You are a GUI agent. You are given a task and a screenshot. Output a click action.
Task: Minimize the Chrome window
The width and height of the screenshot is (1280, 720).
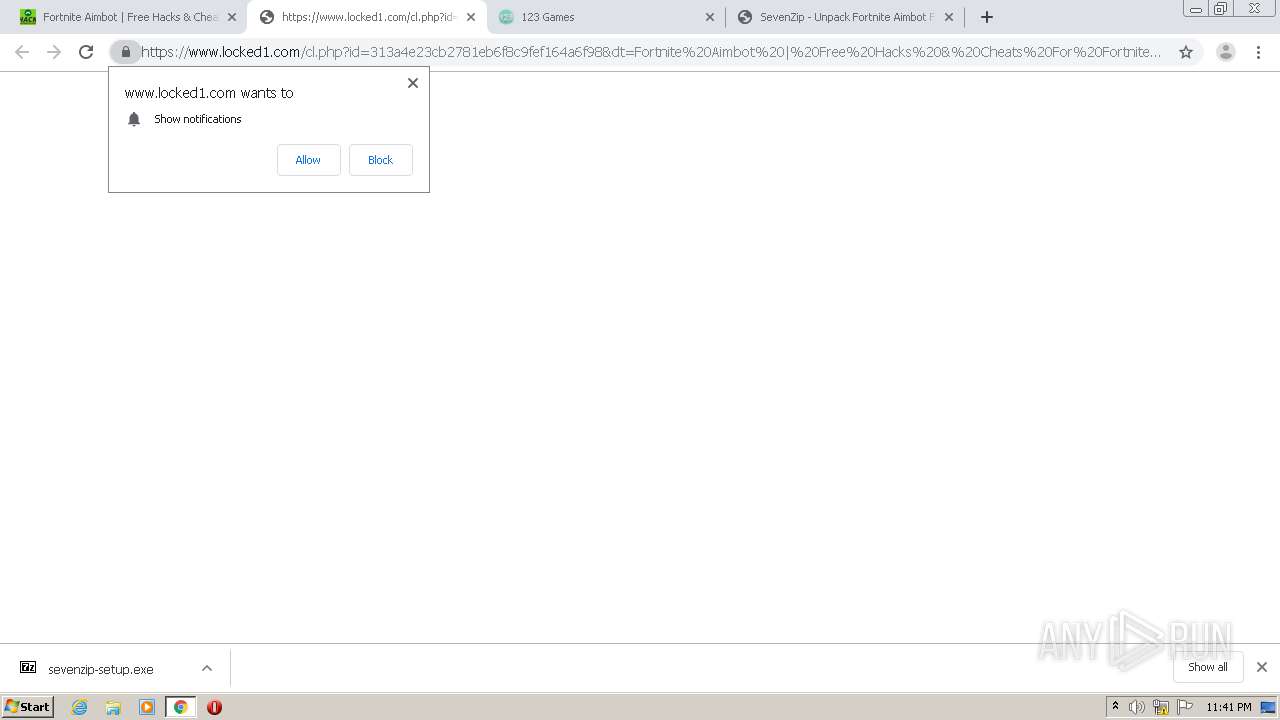point(1195,8)
